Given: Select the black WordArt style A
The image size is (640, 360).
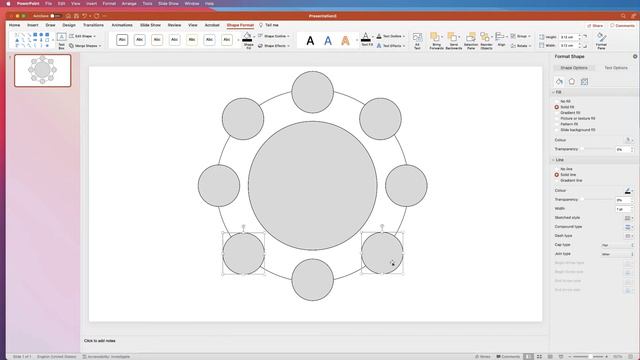Looking at the screenshot, I should [x=310, y=40].
